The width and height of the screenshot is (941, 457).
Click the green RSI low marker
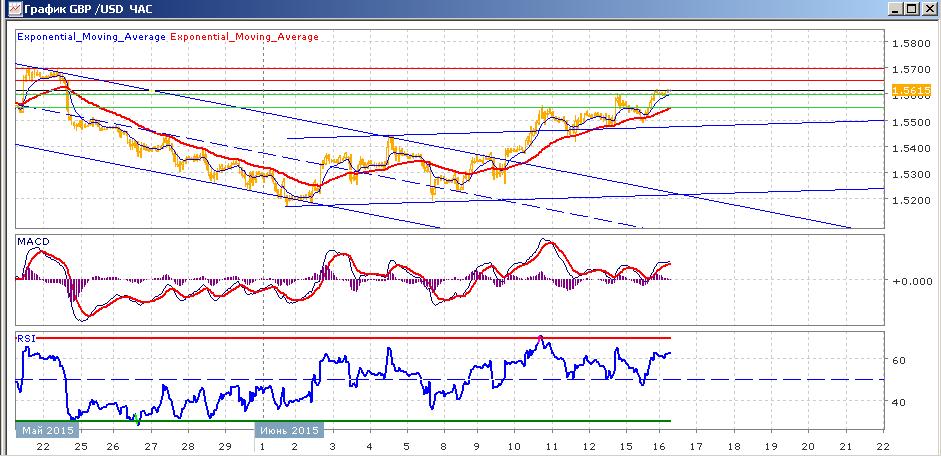137,417
